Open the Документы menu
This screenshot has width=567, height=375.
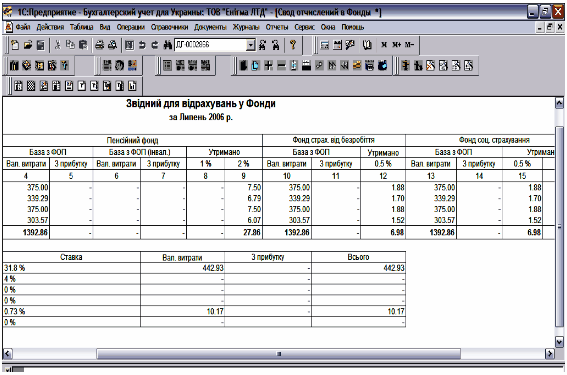pyautogui.click(x=210, y=27)
